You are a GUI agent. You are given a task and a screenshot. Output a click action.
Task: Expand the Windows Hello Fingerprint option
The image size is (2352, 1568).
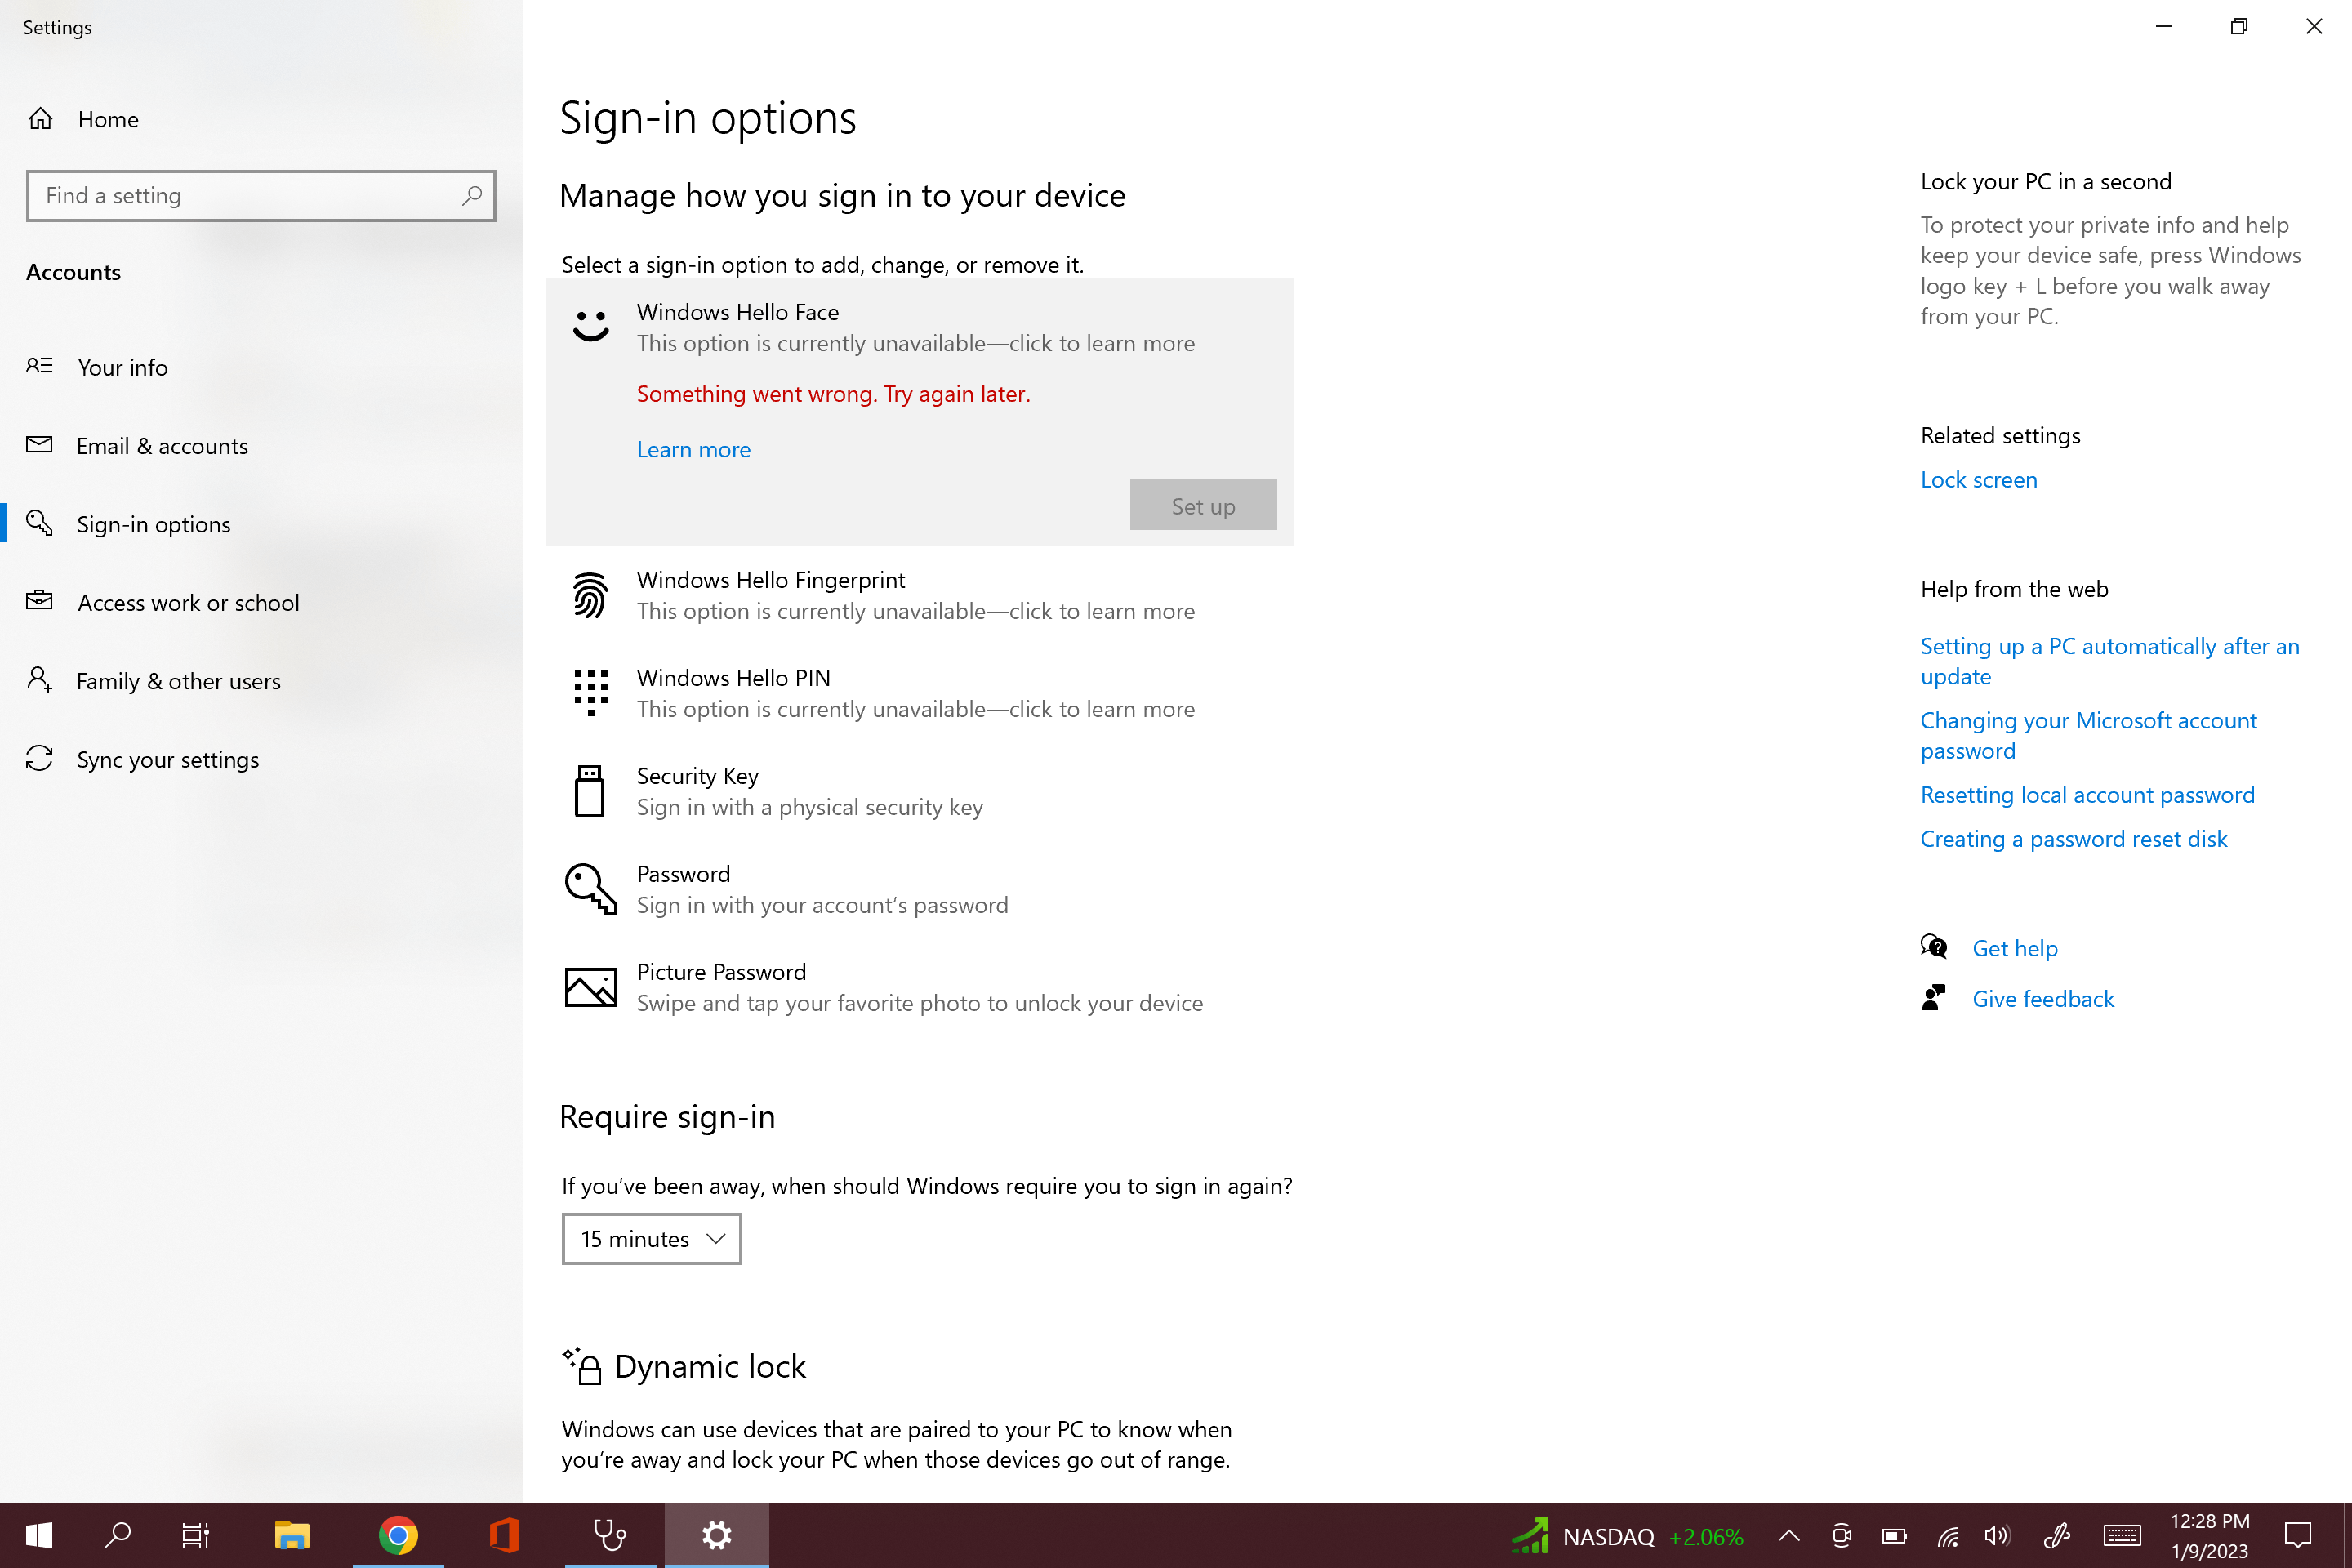[915, 595]
